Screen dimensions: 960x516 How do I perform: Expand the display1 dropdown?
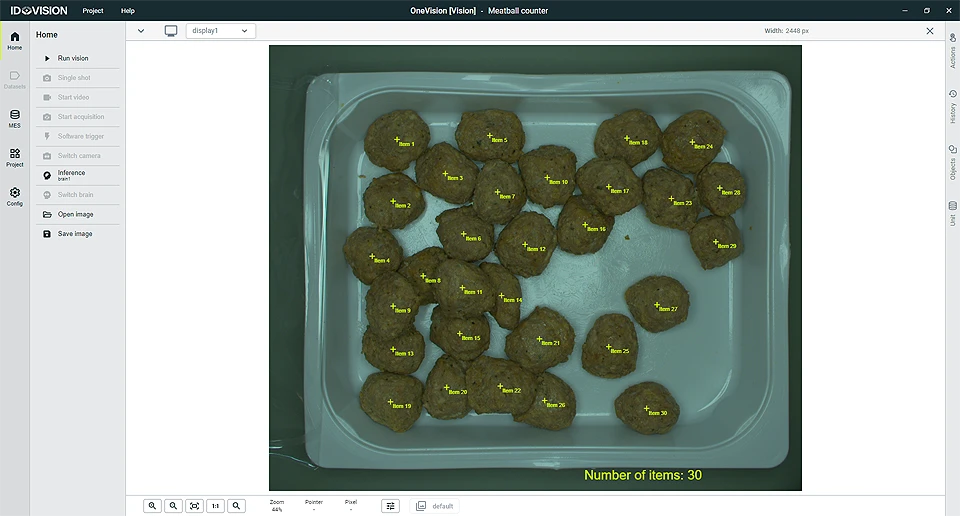220,31
